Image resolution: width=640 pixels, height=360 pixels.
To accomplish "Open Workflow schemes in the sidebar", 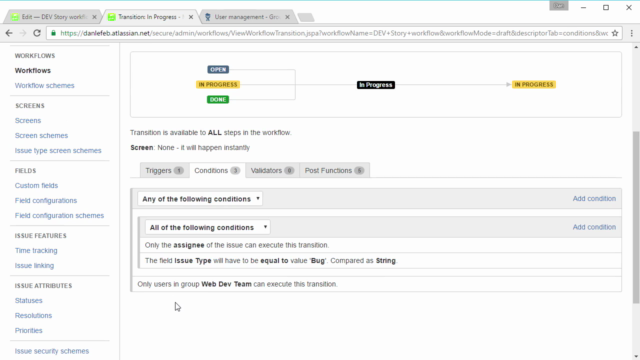I will tap(44, 86).
